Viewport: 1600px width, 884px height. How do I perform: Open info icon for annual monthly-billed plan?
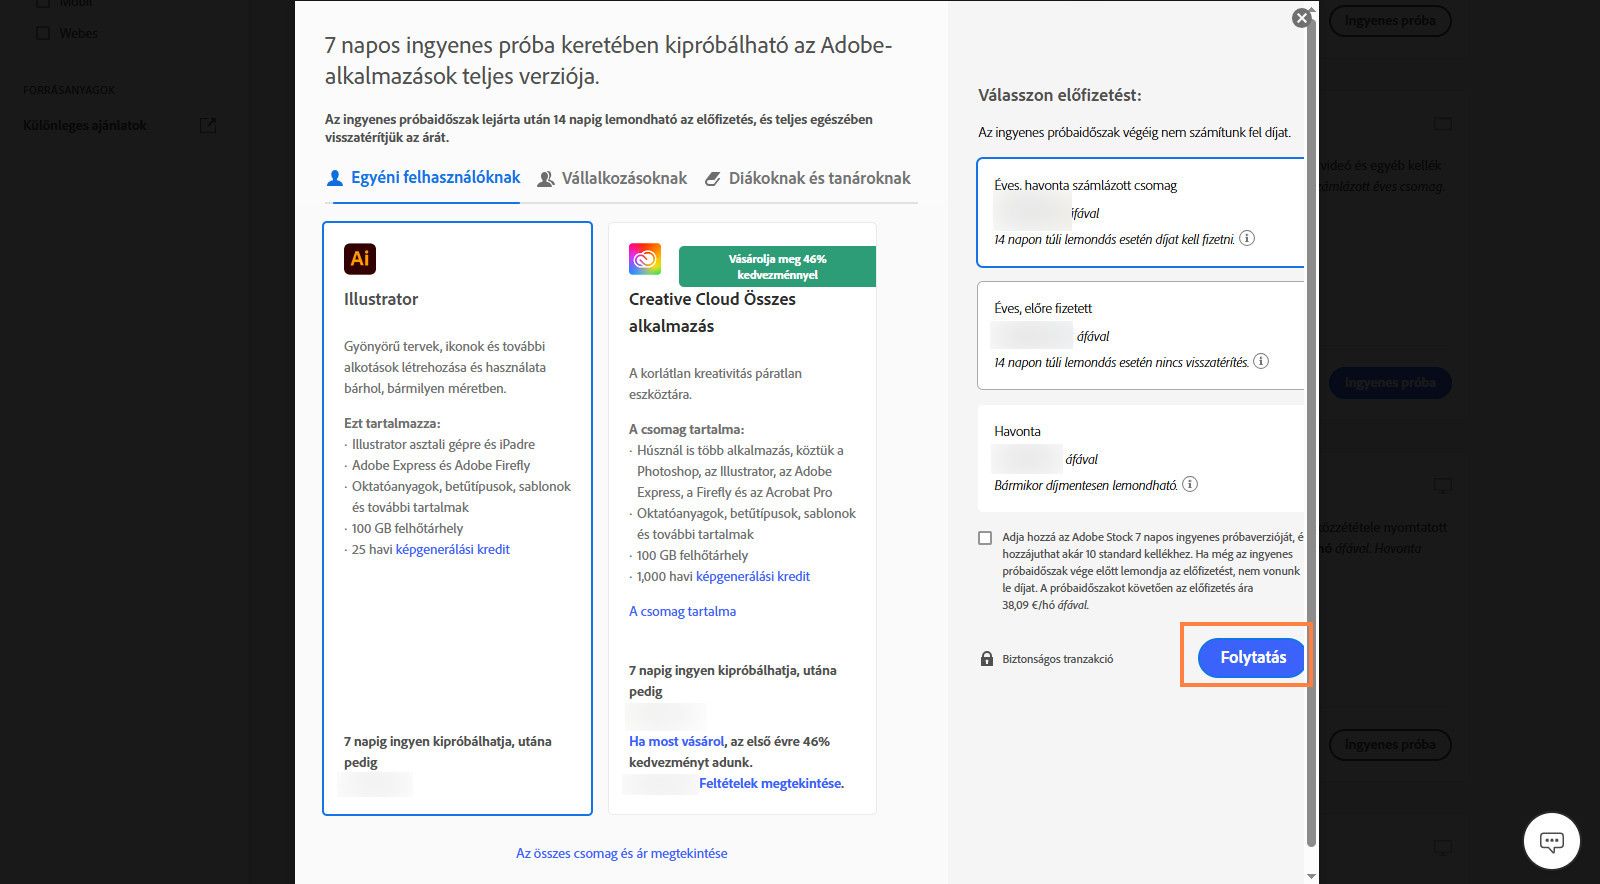(x=1247, y=239)
